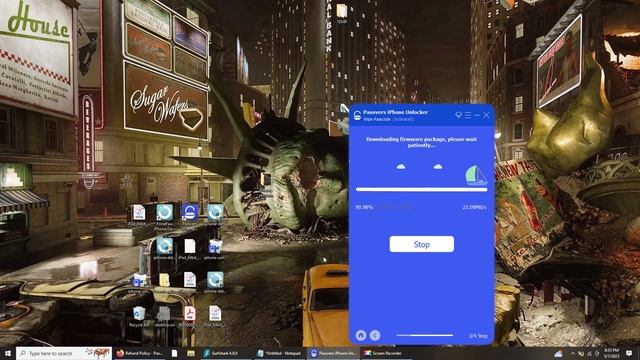Image resolution: width=640 pixels, height=360 pixels.
Task: Switch to Refund Policy Firefox taskbar window
Action: 139,353
